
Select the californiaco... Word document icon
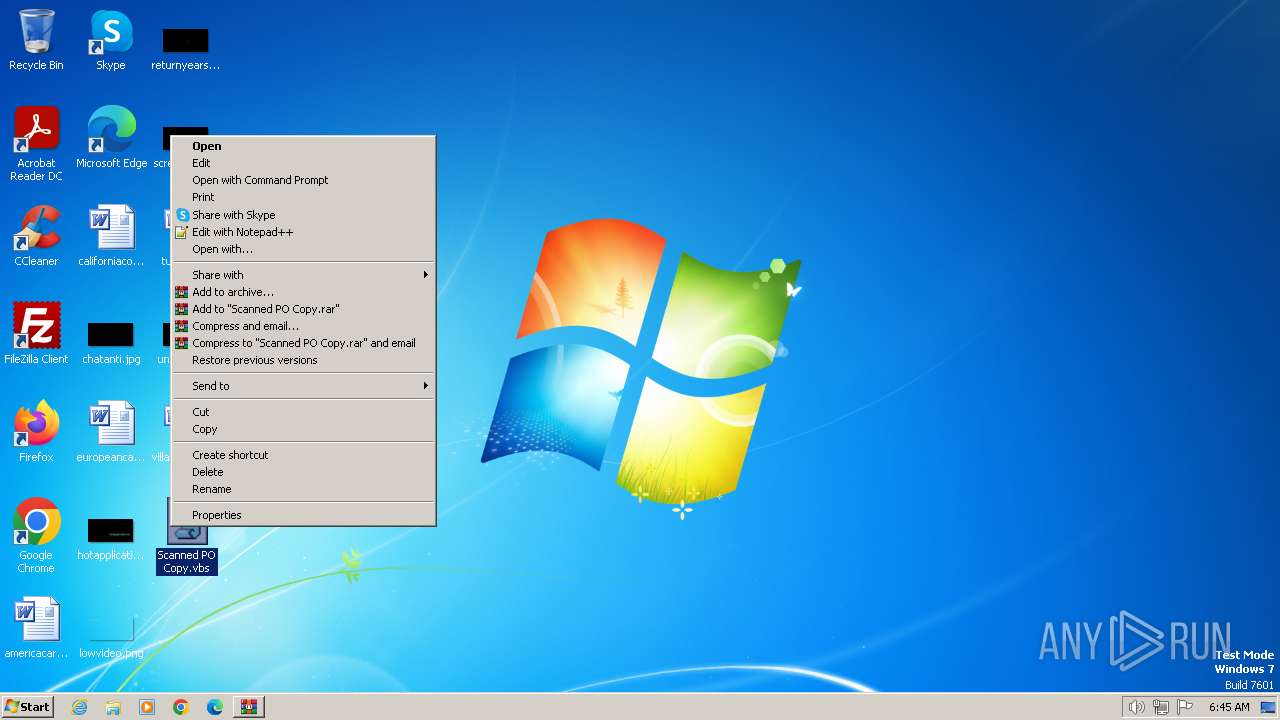[111, 235]
